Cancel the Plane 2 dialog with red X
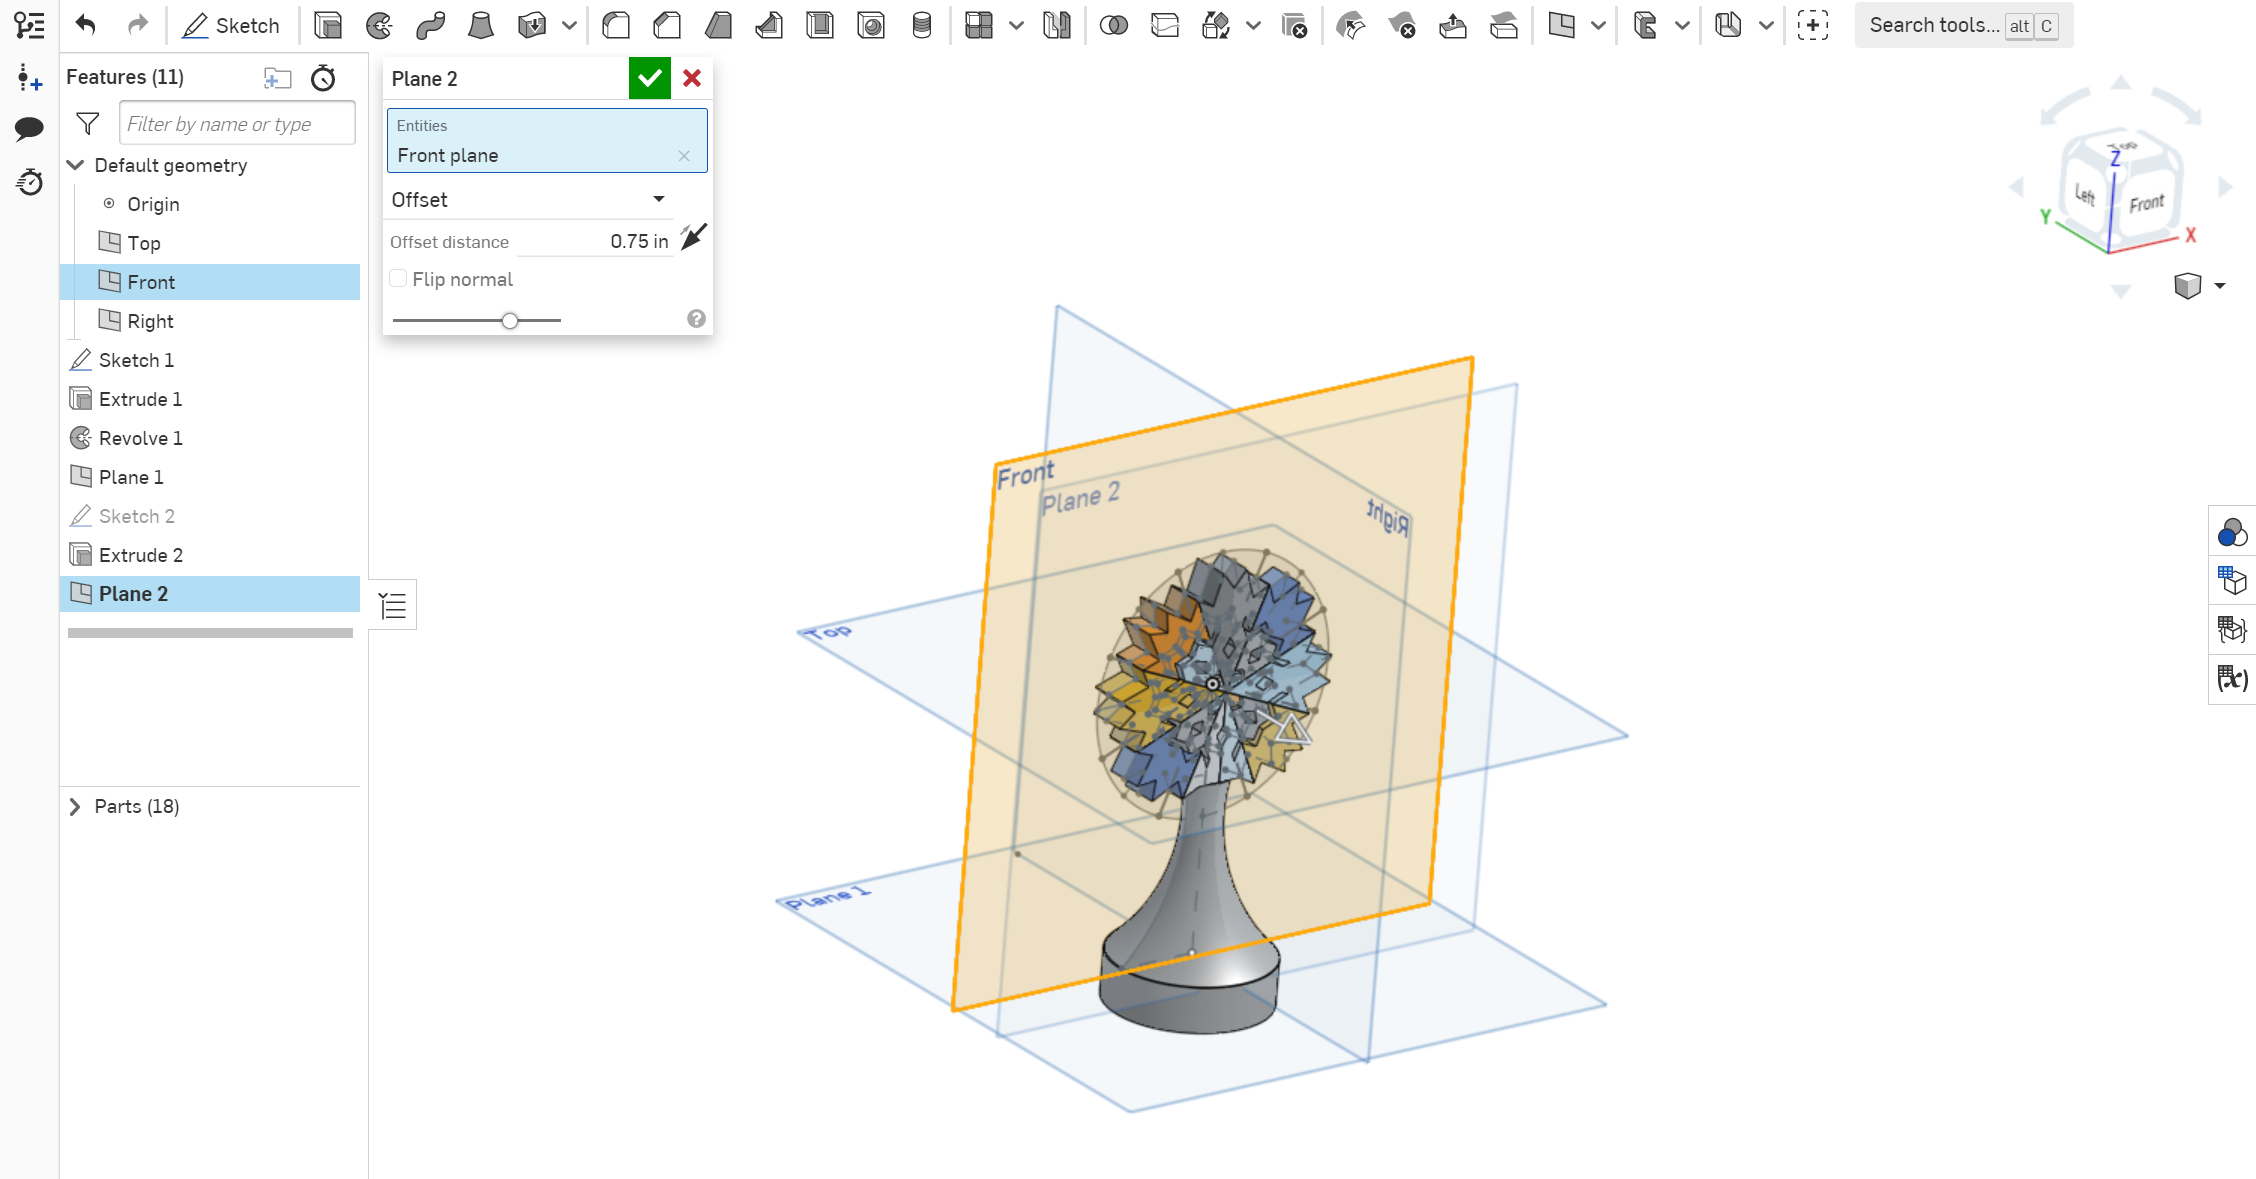The height and width of the screenshot is (1179, 2256). (x=691, y=77)
